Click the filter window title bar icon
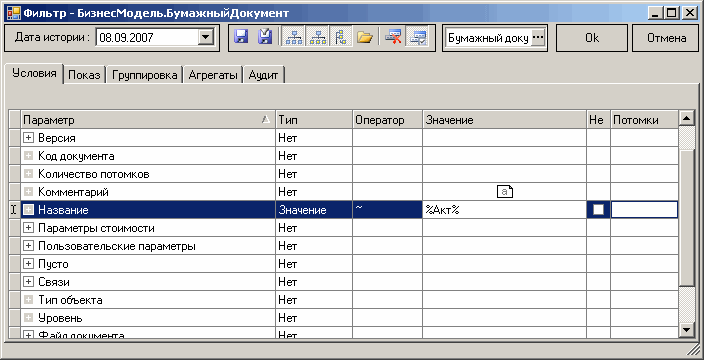 [x=13, y=13]
